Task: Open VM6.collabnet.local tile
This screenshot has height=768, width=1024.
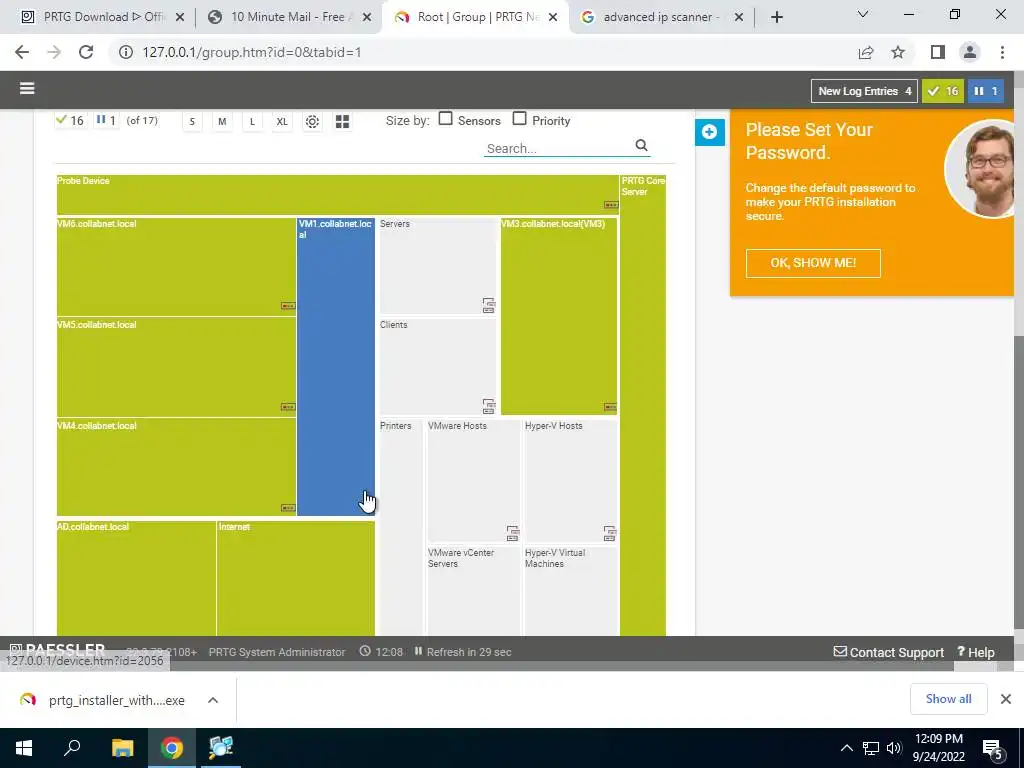Action: (176, 267)
